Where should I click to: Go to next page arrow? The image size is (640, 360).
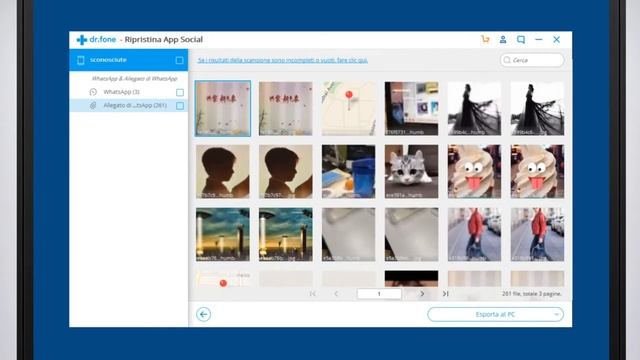422,293
